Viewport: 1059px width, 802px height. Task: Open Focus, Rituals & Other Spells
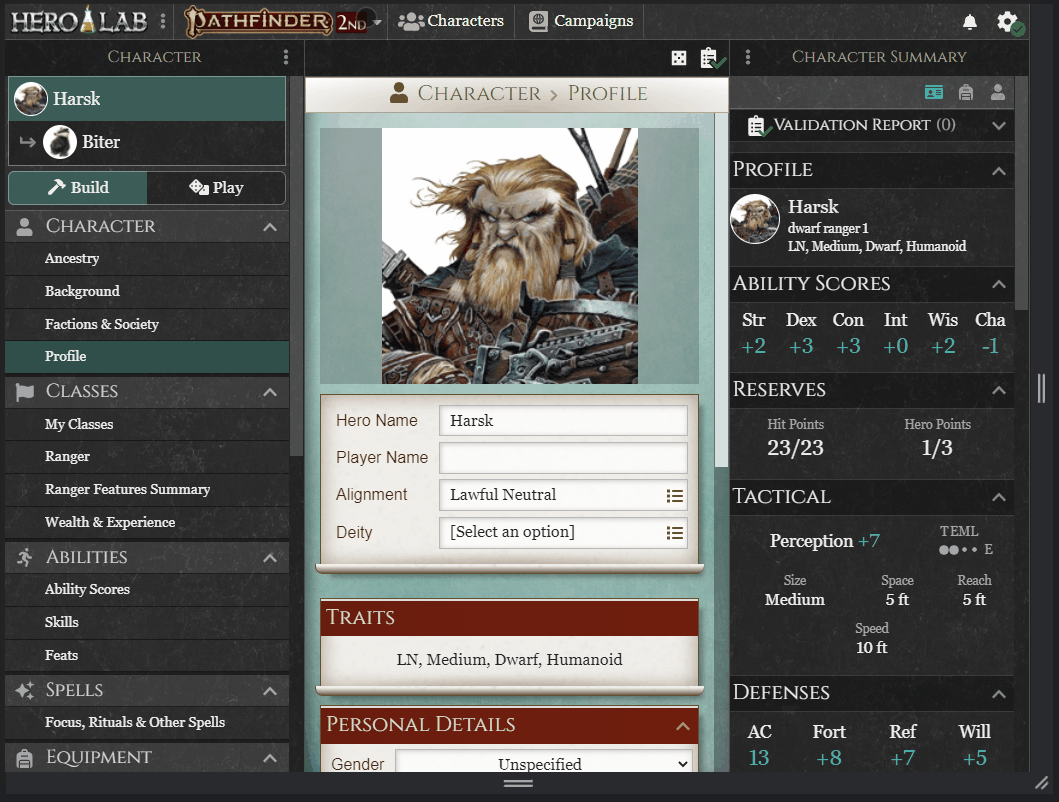click(x=147, y=722)
